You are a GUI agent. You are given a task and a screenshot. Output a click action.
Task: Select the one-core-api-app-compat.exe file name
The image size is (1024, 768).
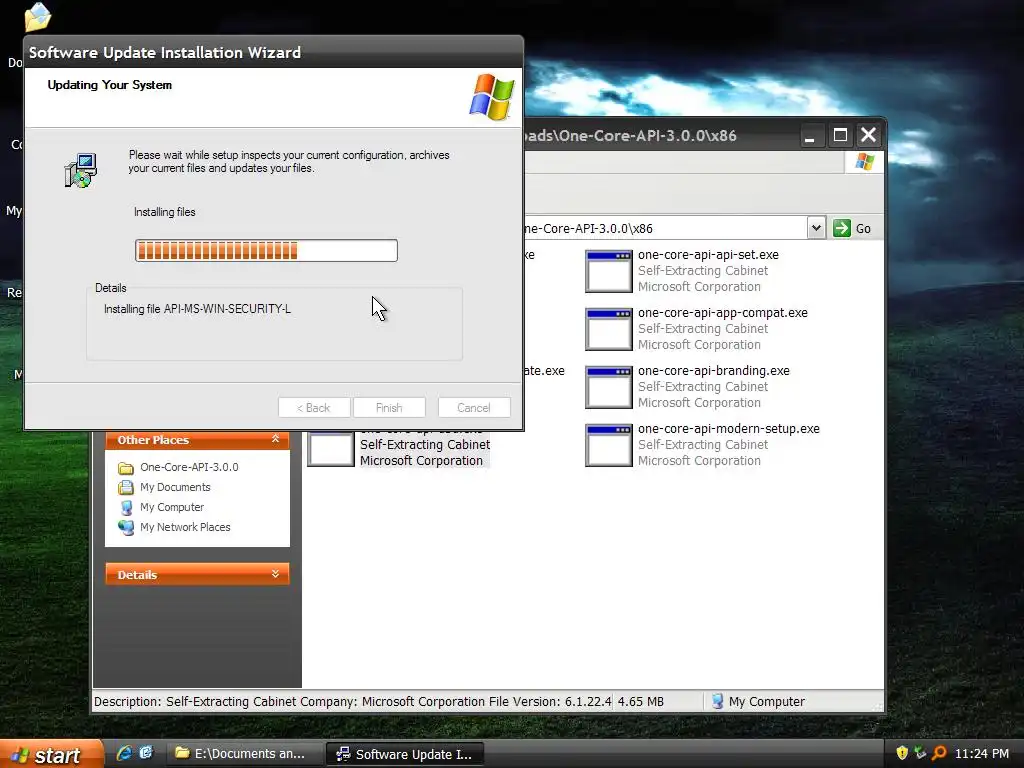pyautogui.click(x=722, y=313)
